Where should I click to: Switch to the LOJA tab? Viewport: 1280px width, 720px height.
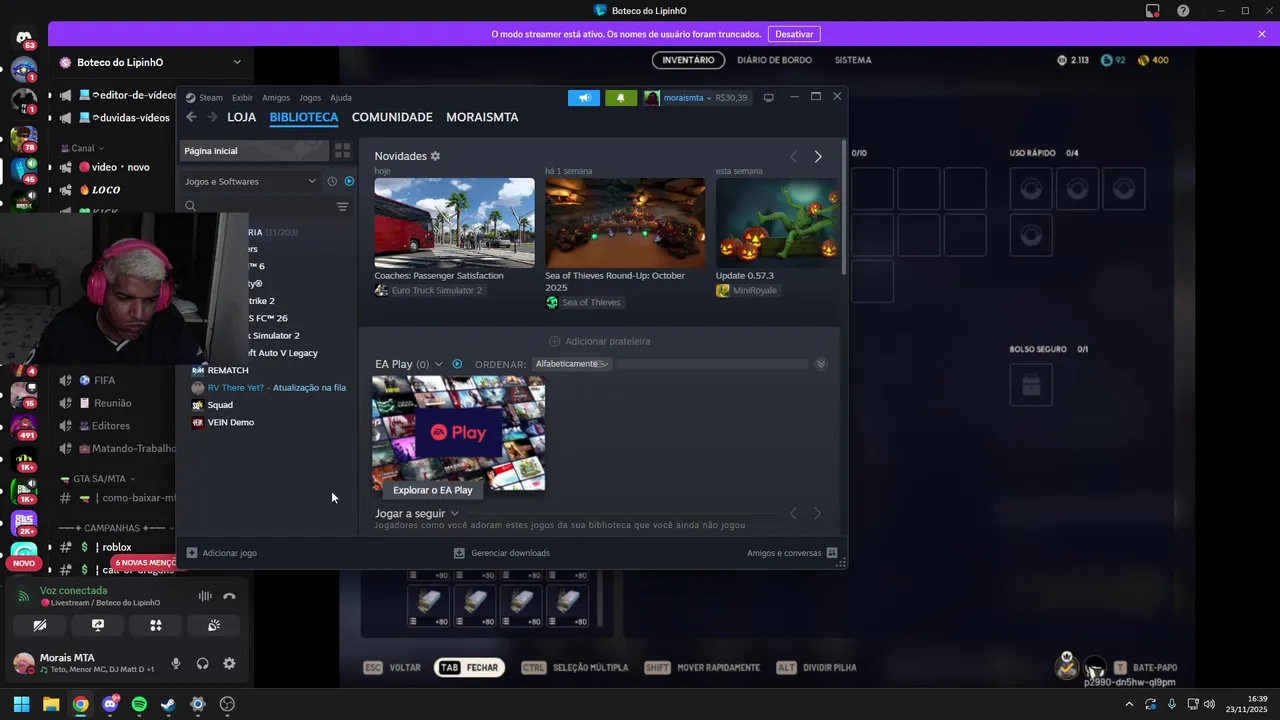[242, 117]
